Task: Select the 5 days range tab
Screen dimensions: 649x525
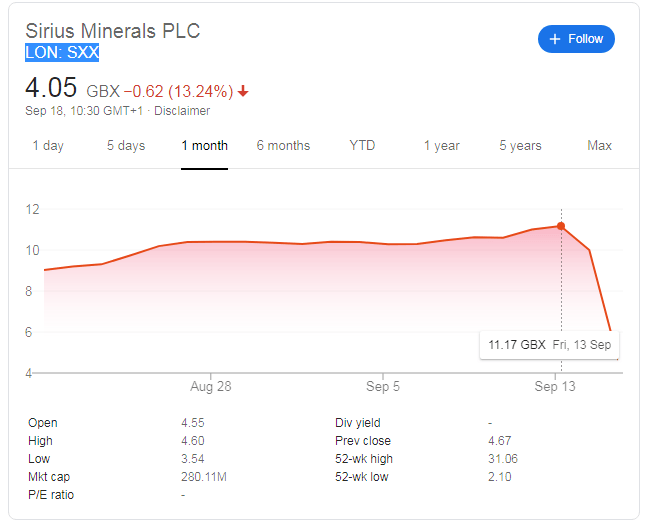Action: pyautogui.click(x=126, y=146)
